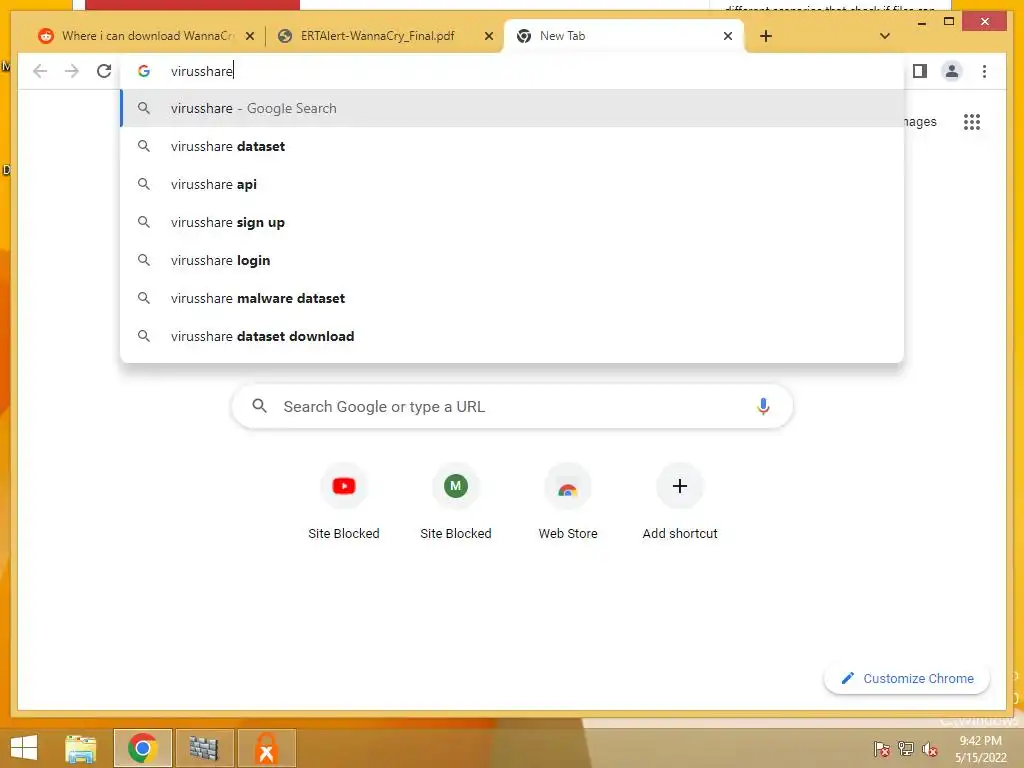This screenshot has width=1024, height=768.
Task: Click the muted volume tray icon
Action: pyautogui.click(x=929, y=749)
